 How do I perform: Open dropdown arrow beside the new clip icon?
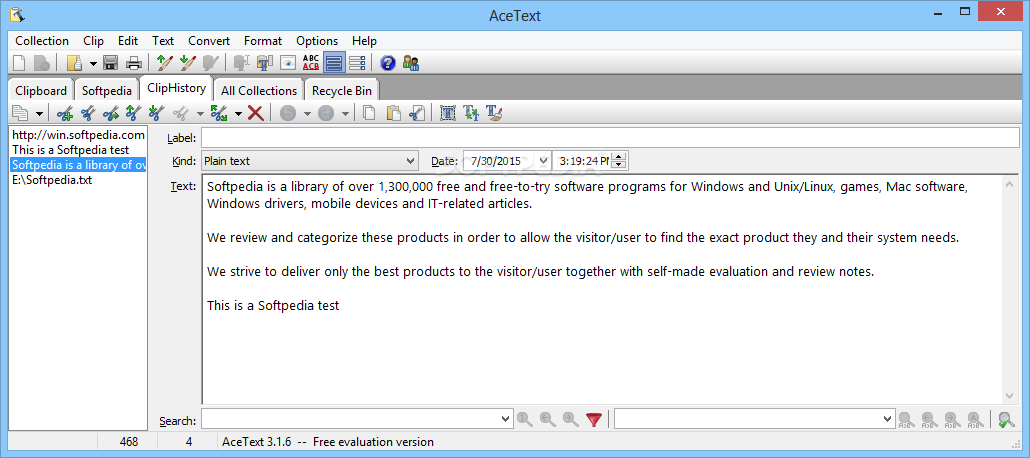click(x=39, y=114)
